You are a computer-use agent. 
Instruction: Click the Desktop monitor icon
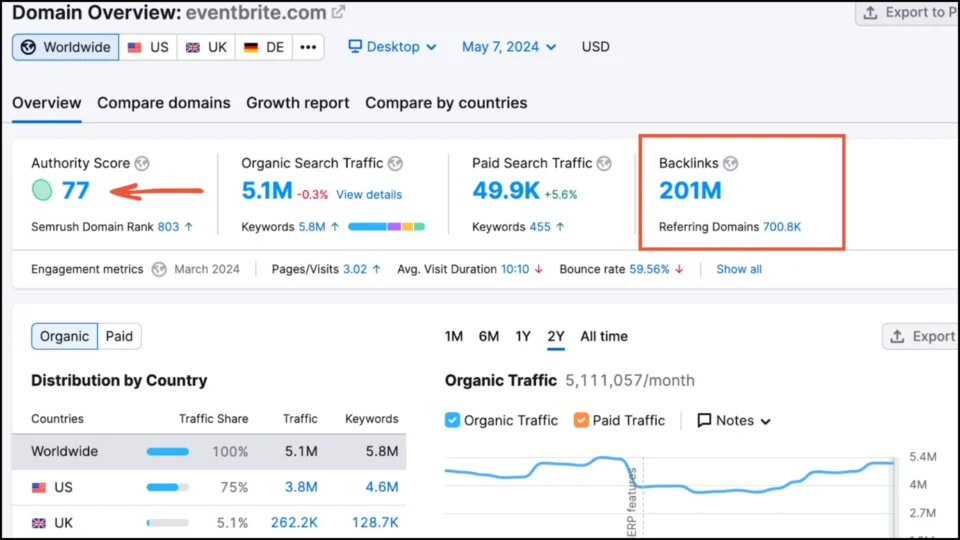pyautogui.click(x=355, y=47)
